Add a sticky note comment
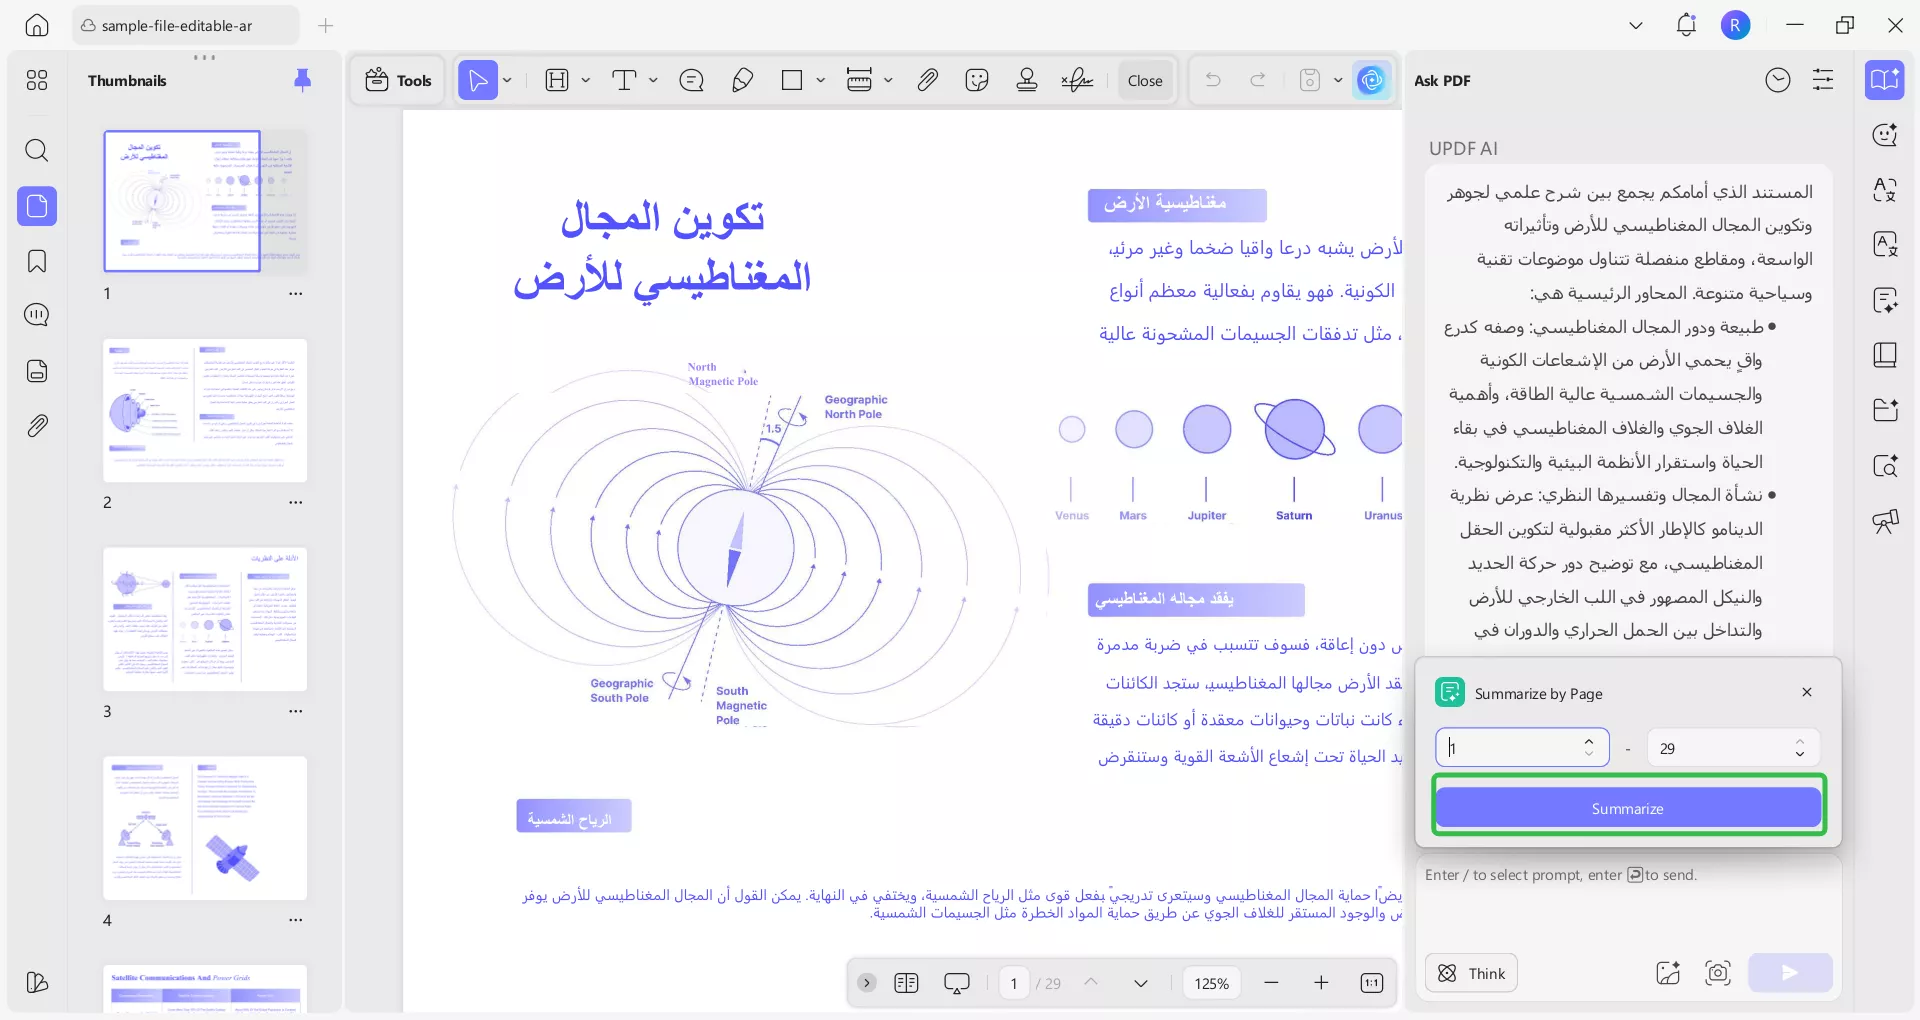The image size is (1920, 1020). point(691,80)
